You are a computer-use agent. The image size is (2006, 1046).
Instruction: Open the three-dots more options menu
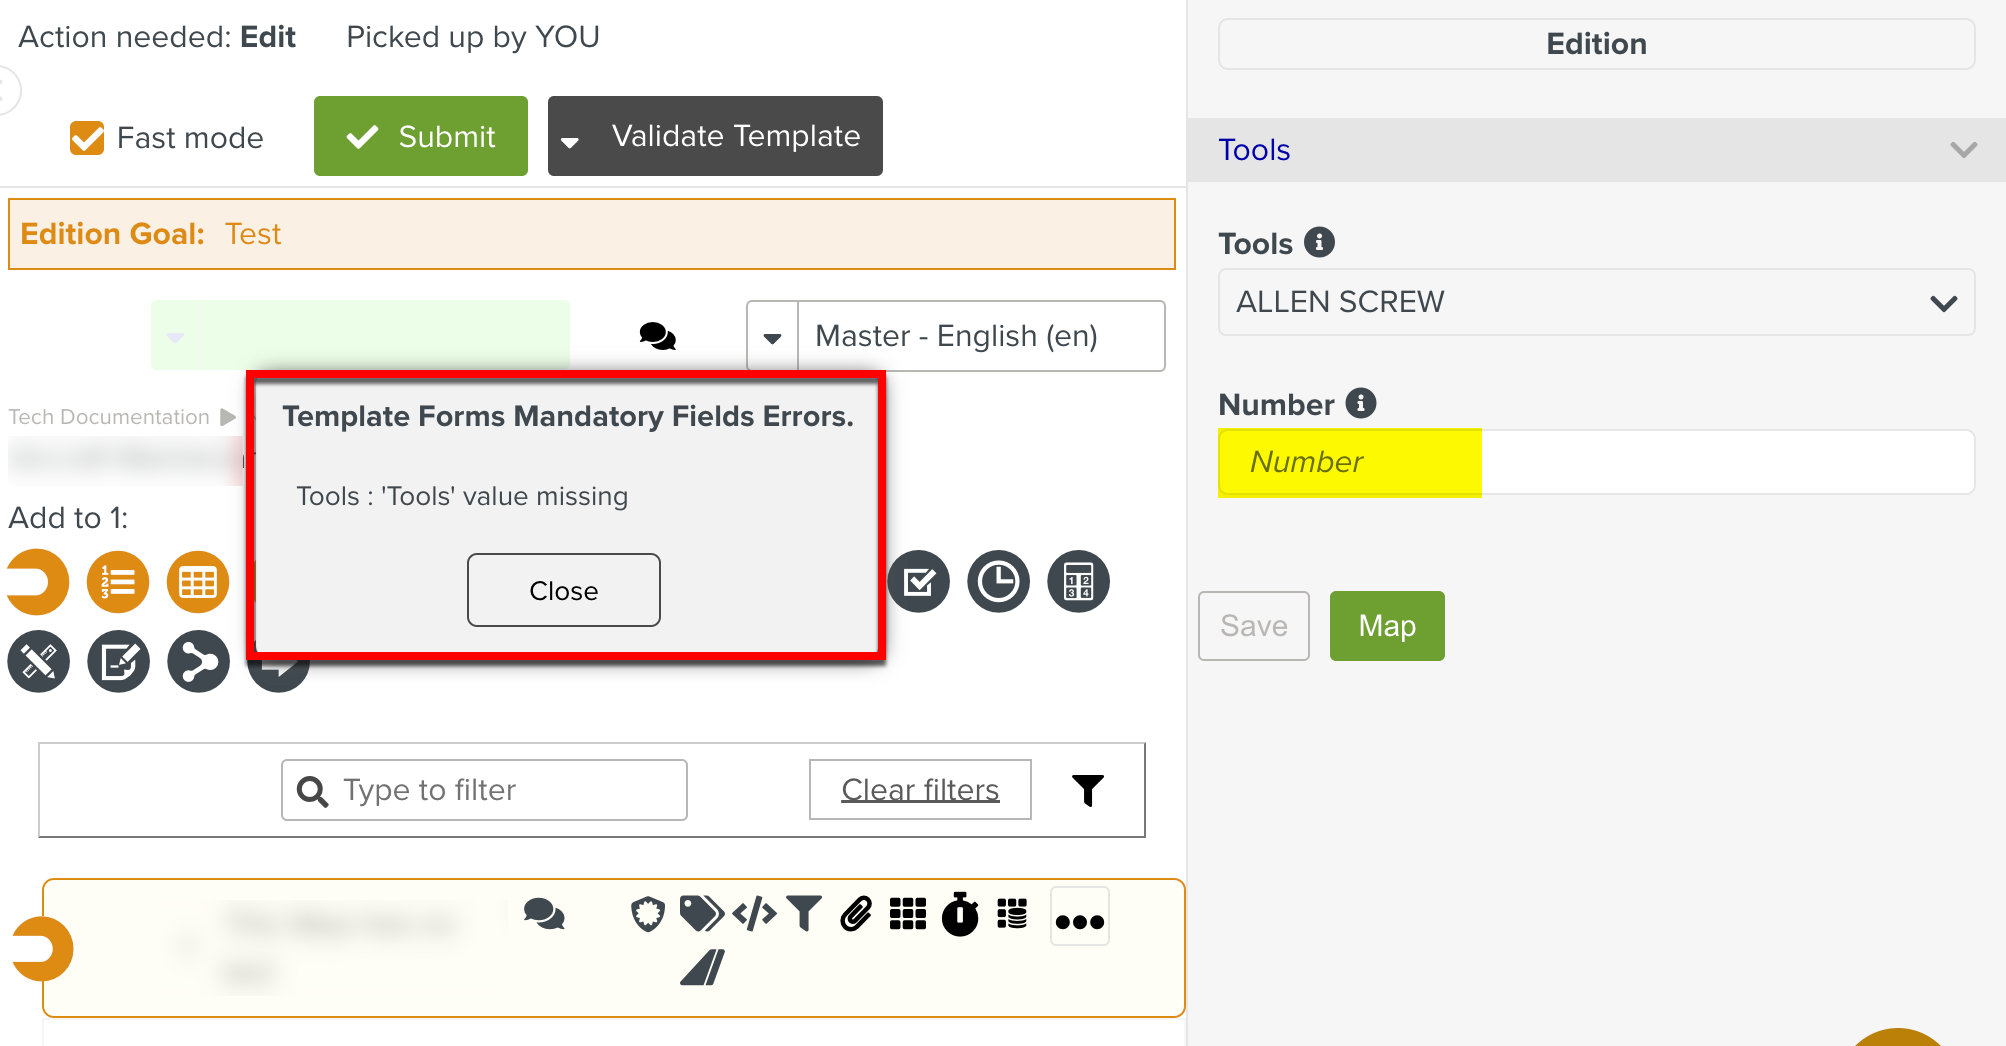click(1080, 918)
